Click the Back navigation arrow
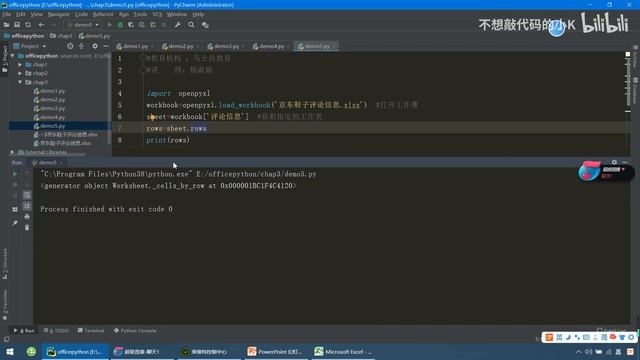This screenshot has height=360, width=640. click(41, 25)
